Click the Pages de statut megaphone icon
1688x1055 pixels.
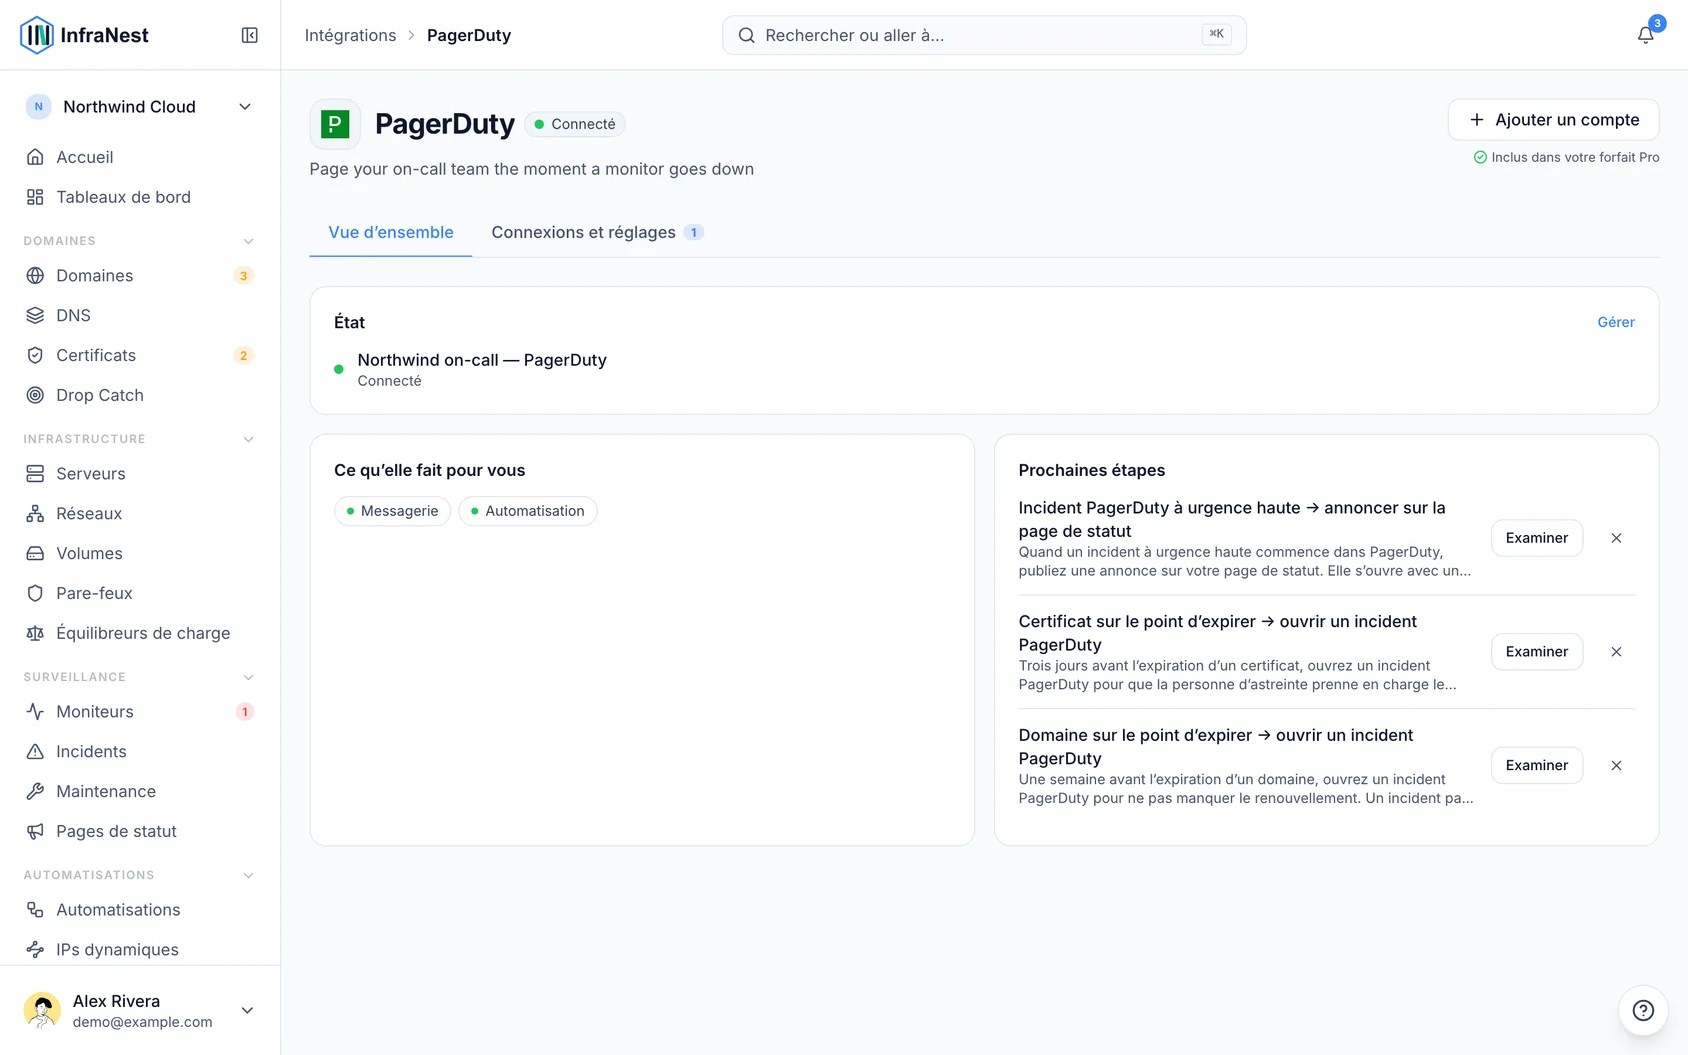(x=35, y=831)
